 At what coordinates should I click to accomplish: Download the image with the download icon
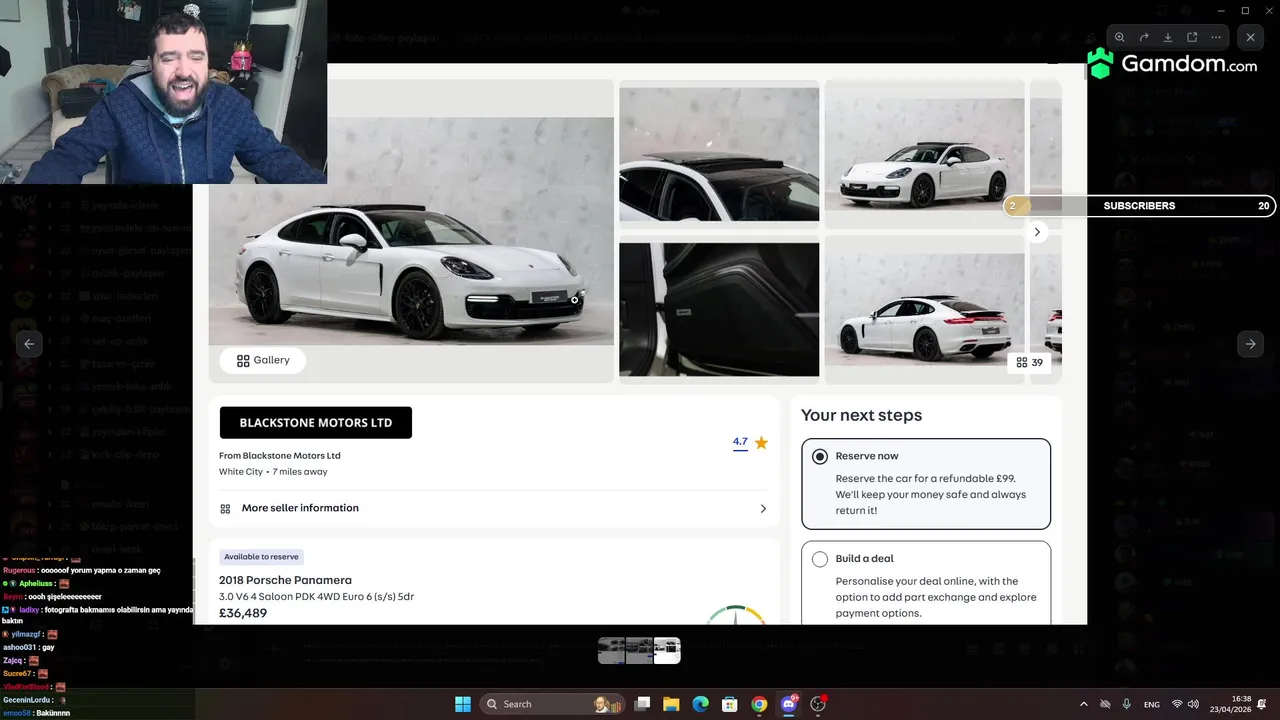point(1168,37)
